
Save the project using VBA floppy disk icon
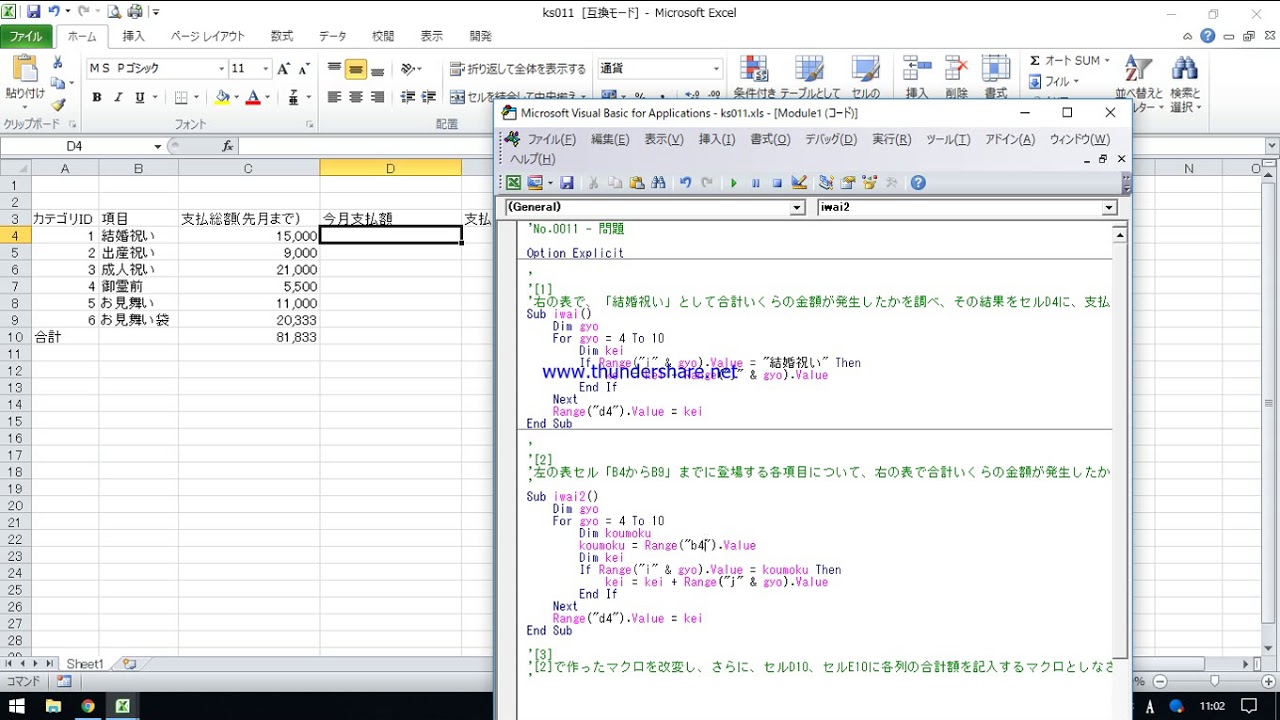tap(566, 183)
